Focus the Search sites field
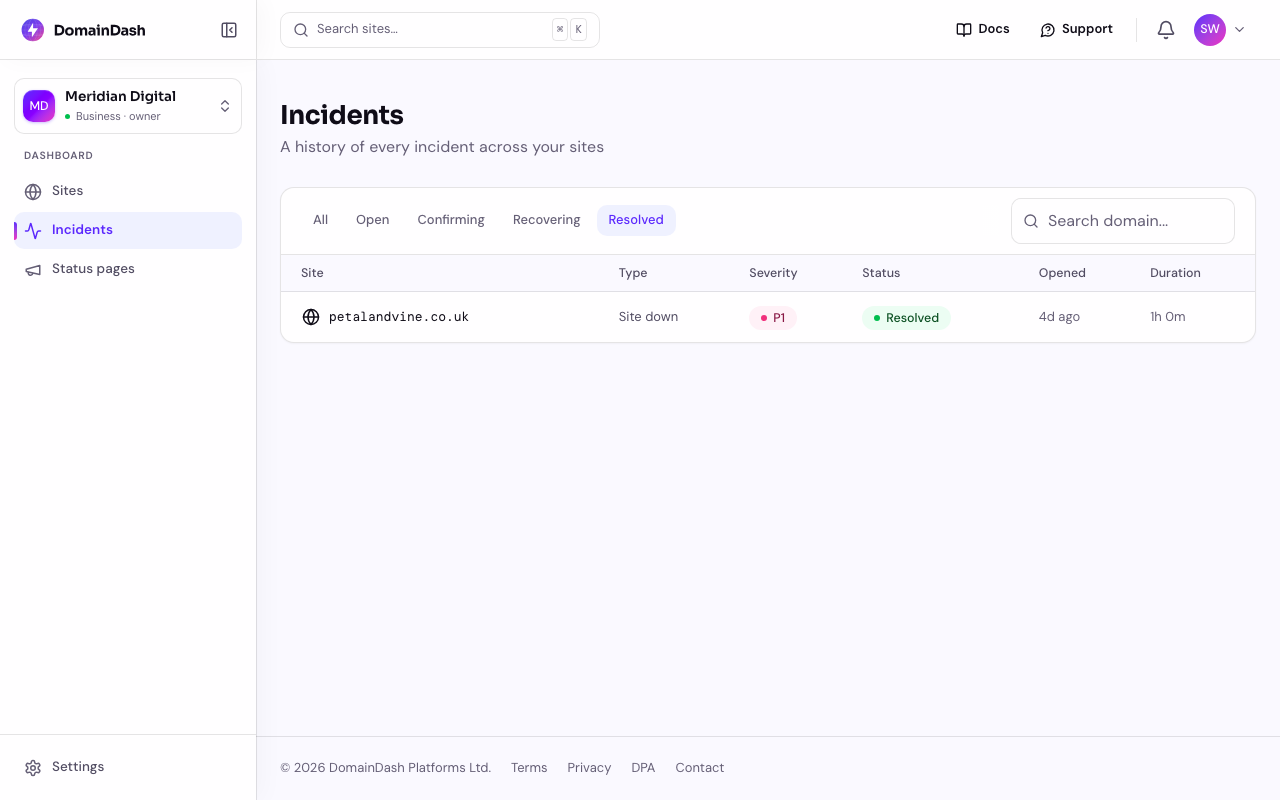The width and height of the screenshot is (1280, 800). [x=440, y=30]
